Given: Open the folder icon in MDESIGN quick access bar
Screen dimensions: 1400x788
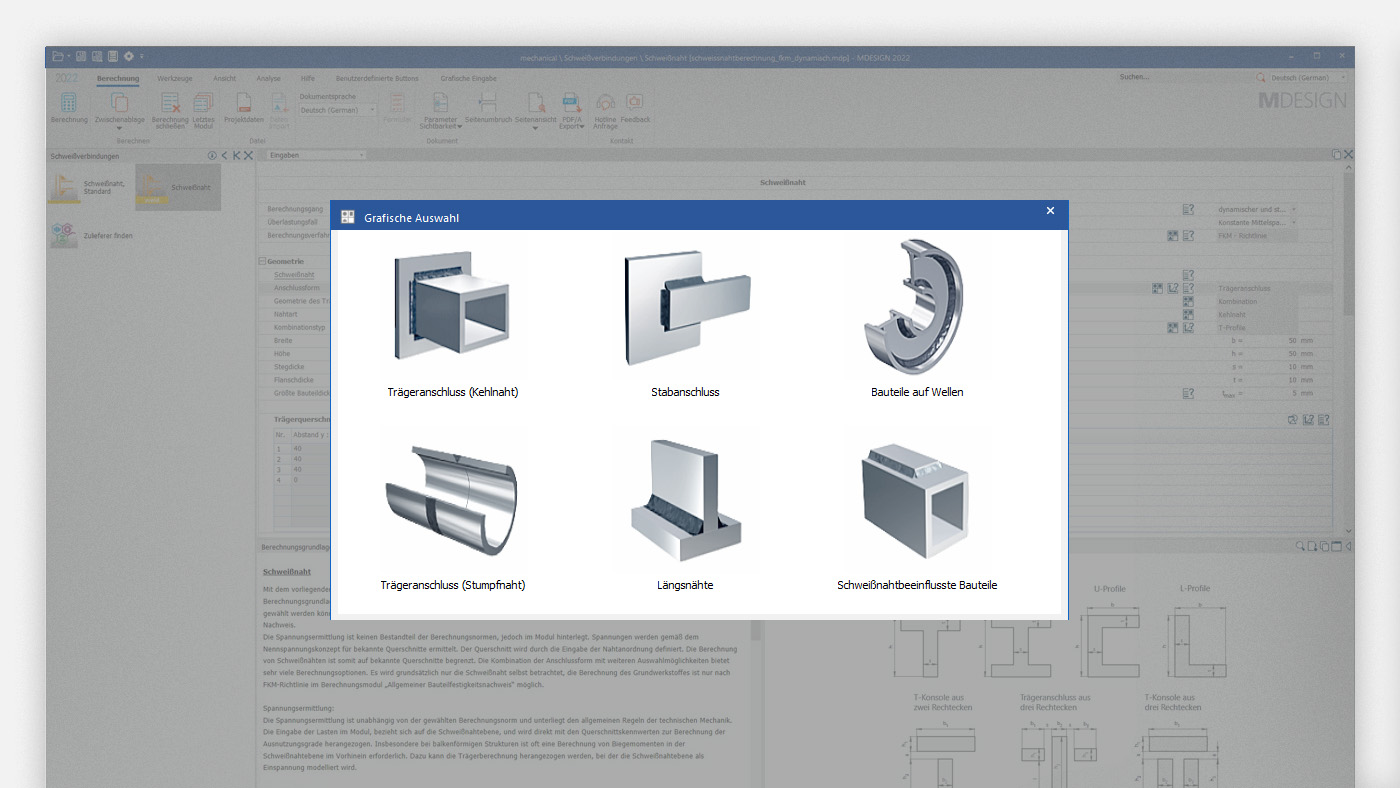Looking at the screenshot, I should [58, 56].
